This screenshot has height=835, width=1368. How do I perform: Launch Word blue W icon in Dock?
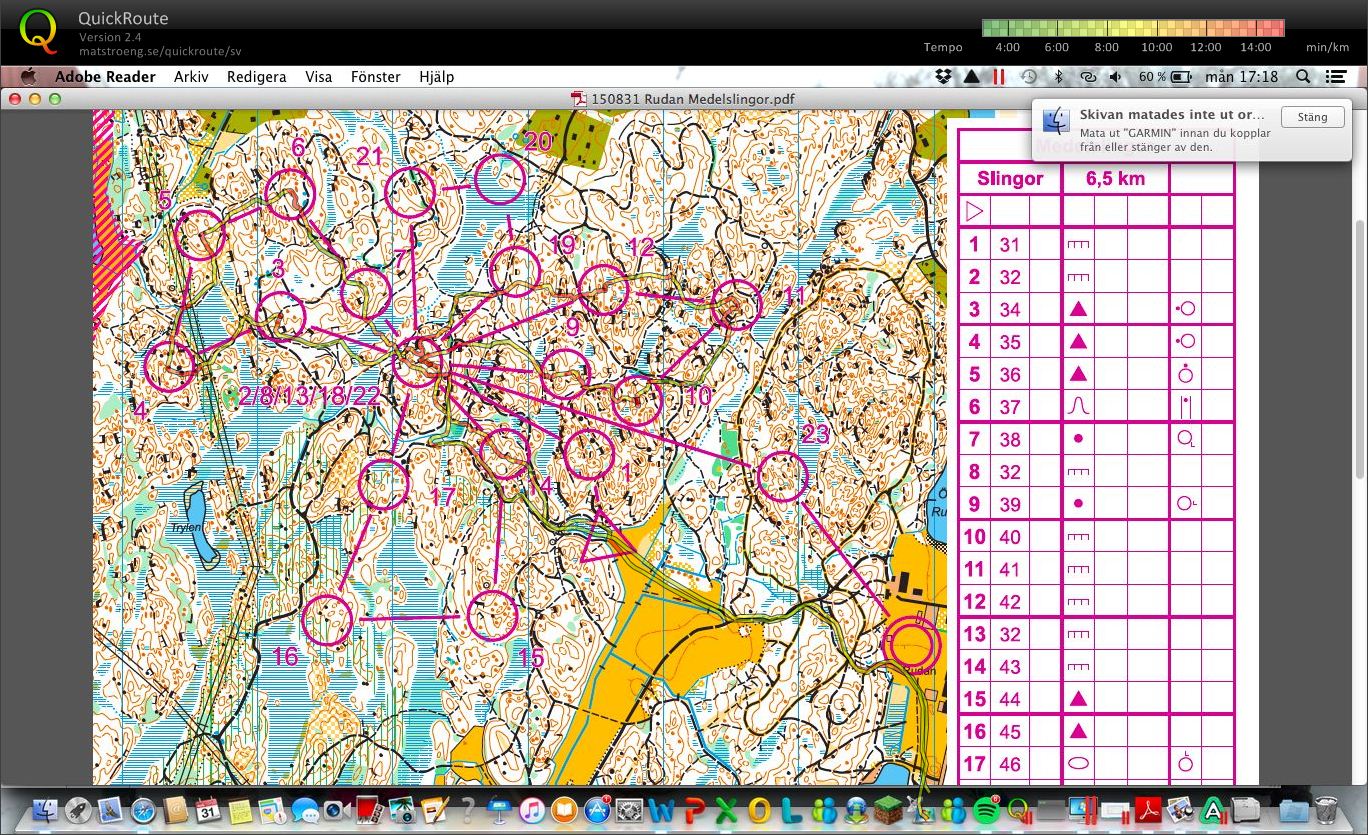tap(661, 811)
